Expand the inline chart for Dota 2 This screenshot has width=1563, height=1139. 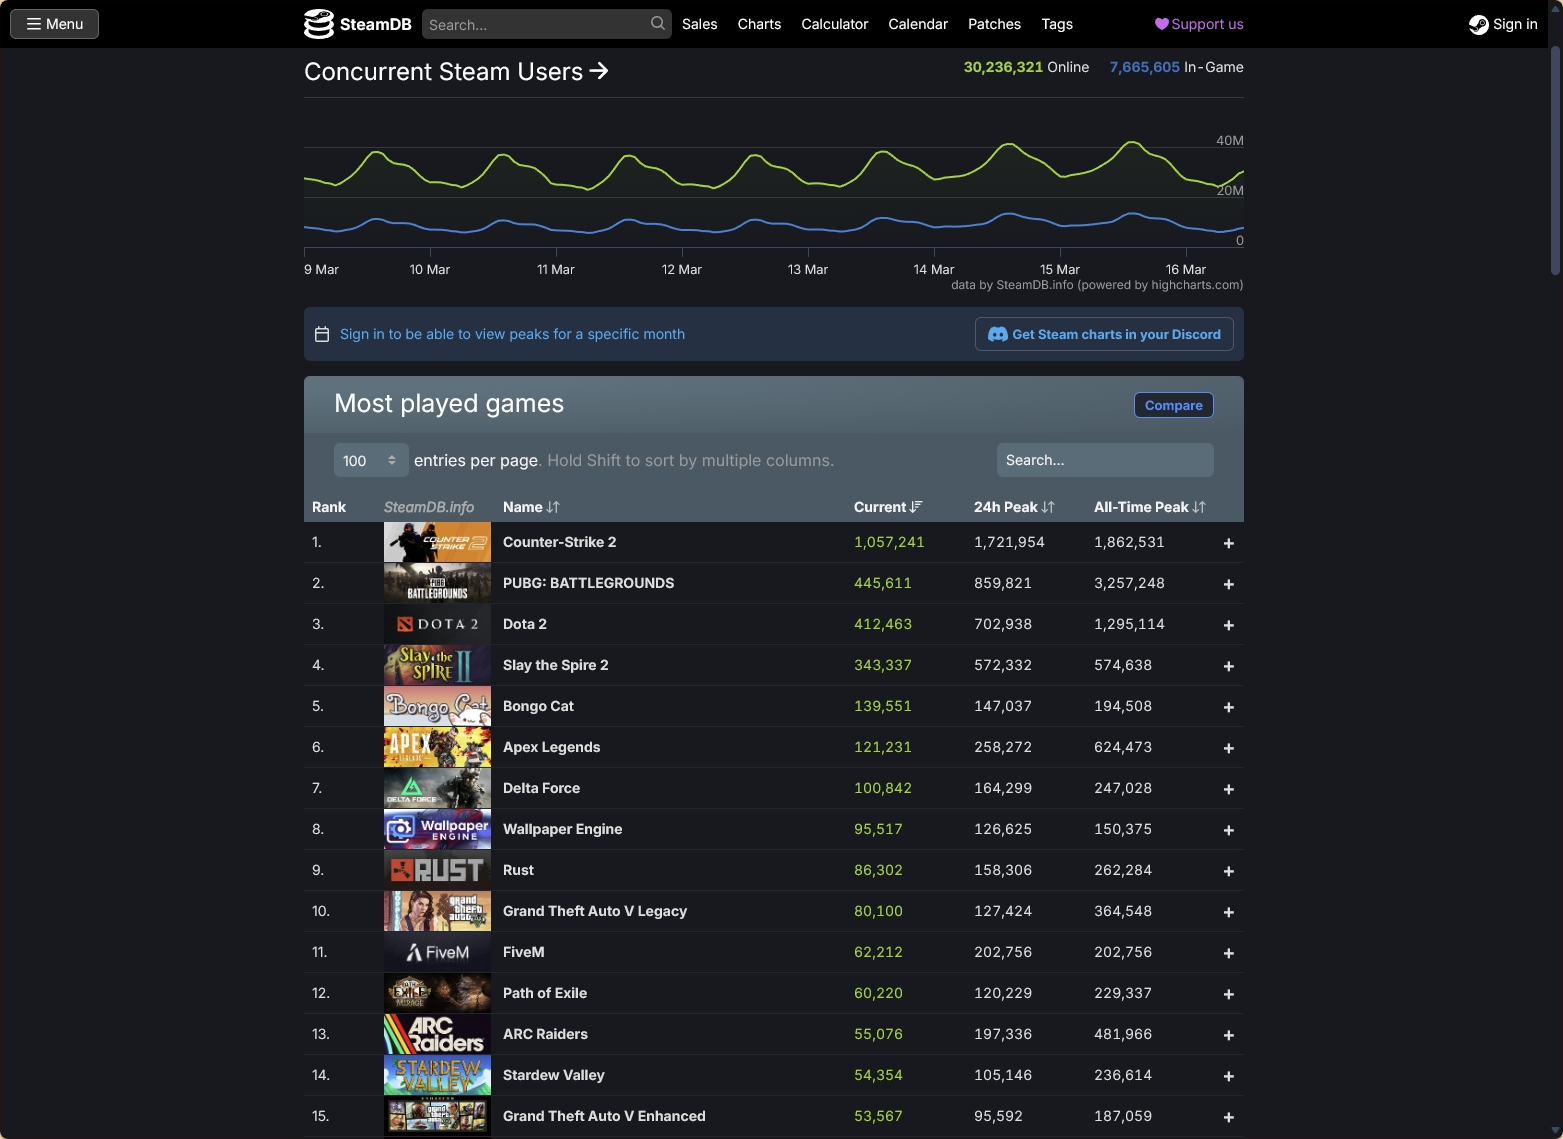pos(1228,624)
